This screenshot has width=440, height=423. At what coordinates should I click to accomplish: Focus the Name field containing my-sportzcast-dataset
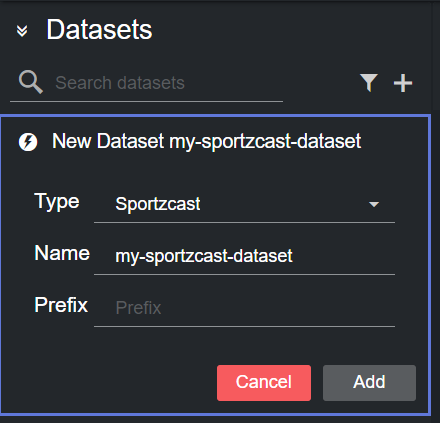[244, 256]
